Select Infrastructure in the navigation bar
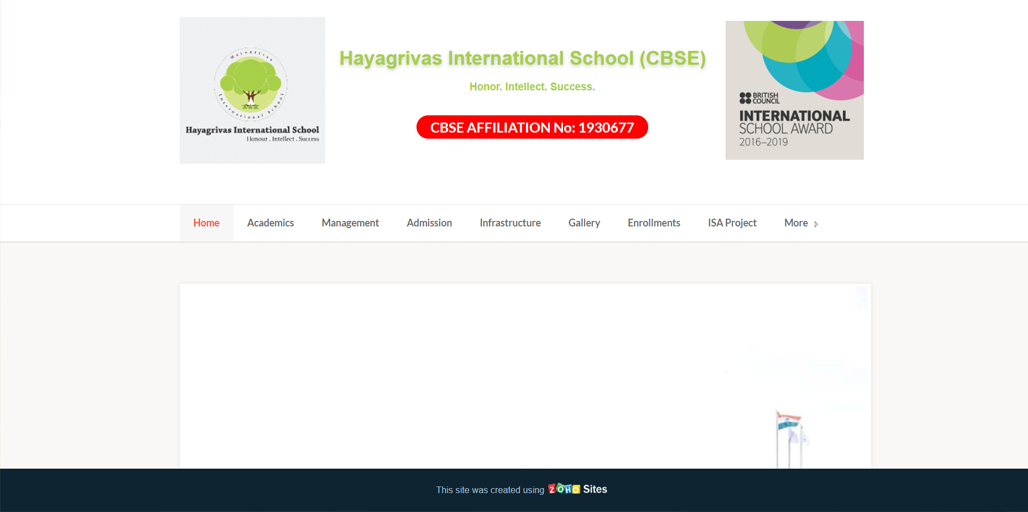Screen dimensions: 1028x512 click(510, 223)
